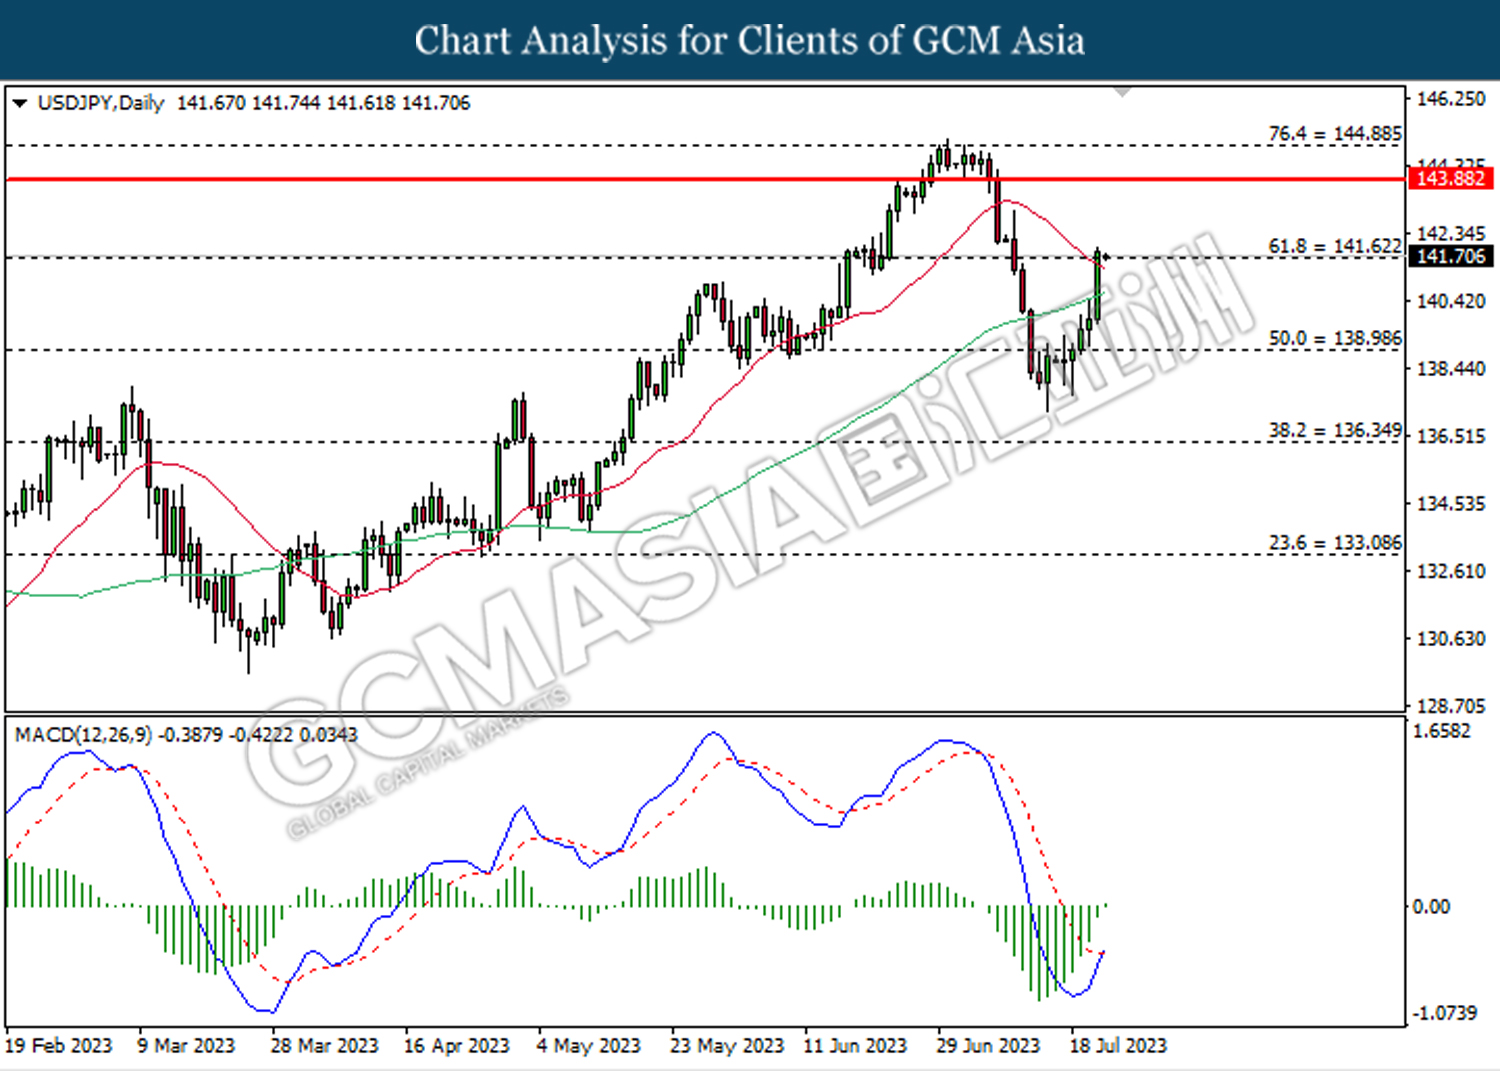This screenshot has width=1500, height=1071.
Task: Click the Chart Analysis for Clients of GCM Asia title
Action: click(749, 40)
